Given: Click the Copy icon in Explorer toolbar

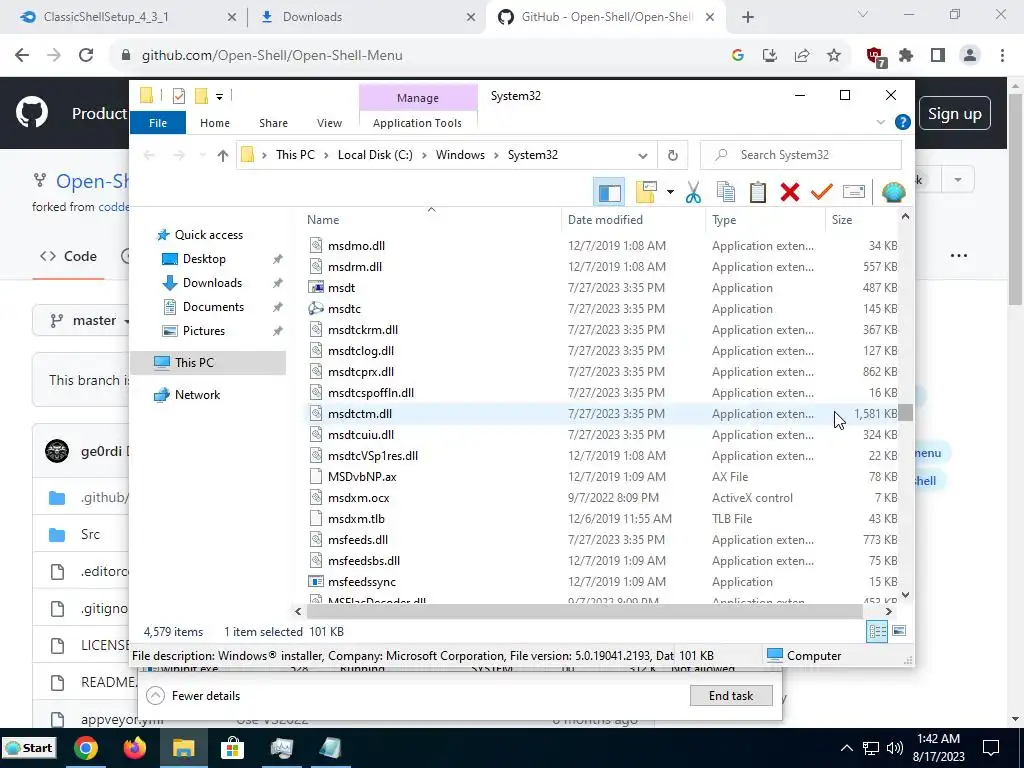Looking at the screenshot, I should click(x=726, y=192).
